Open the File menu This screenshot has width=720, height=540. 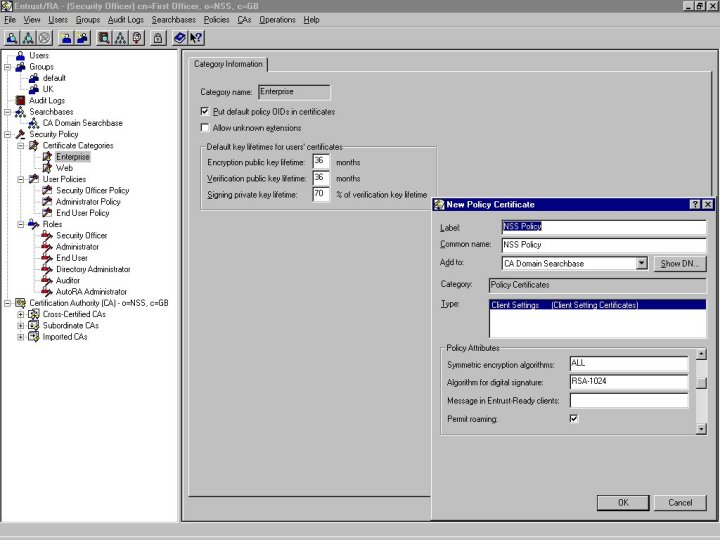click(x=10, y=20)
